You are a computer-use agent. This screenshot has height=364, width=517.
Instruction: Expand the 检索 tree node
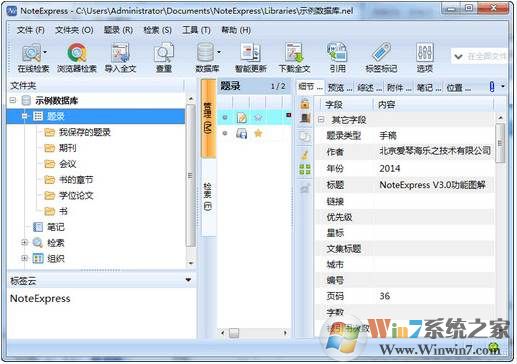pos(24,242)
